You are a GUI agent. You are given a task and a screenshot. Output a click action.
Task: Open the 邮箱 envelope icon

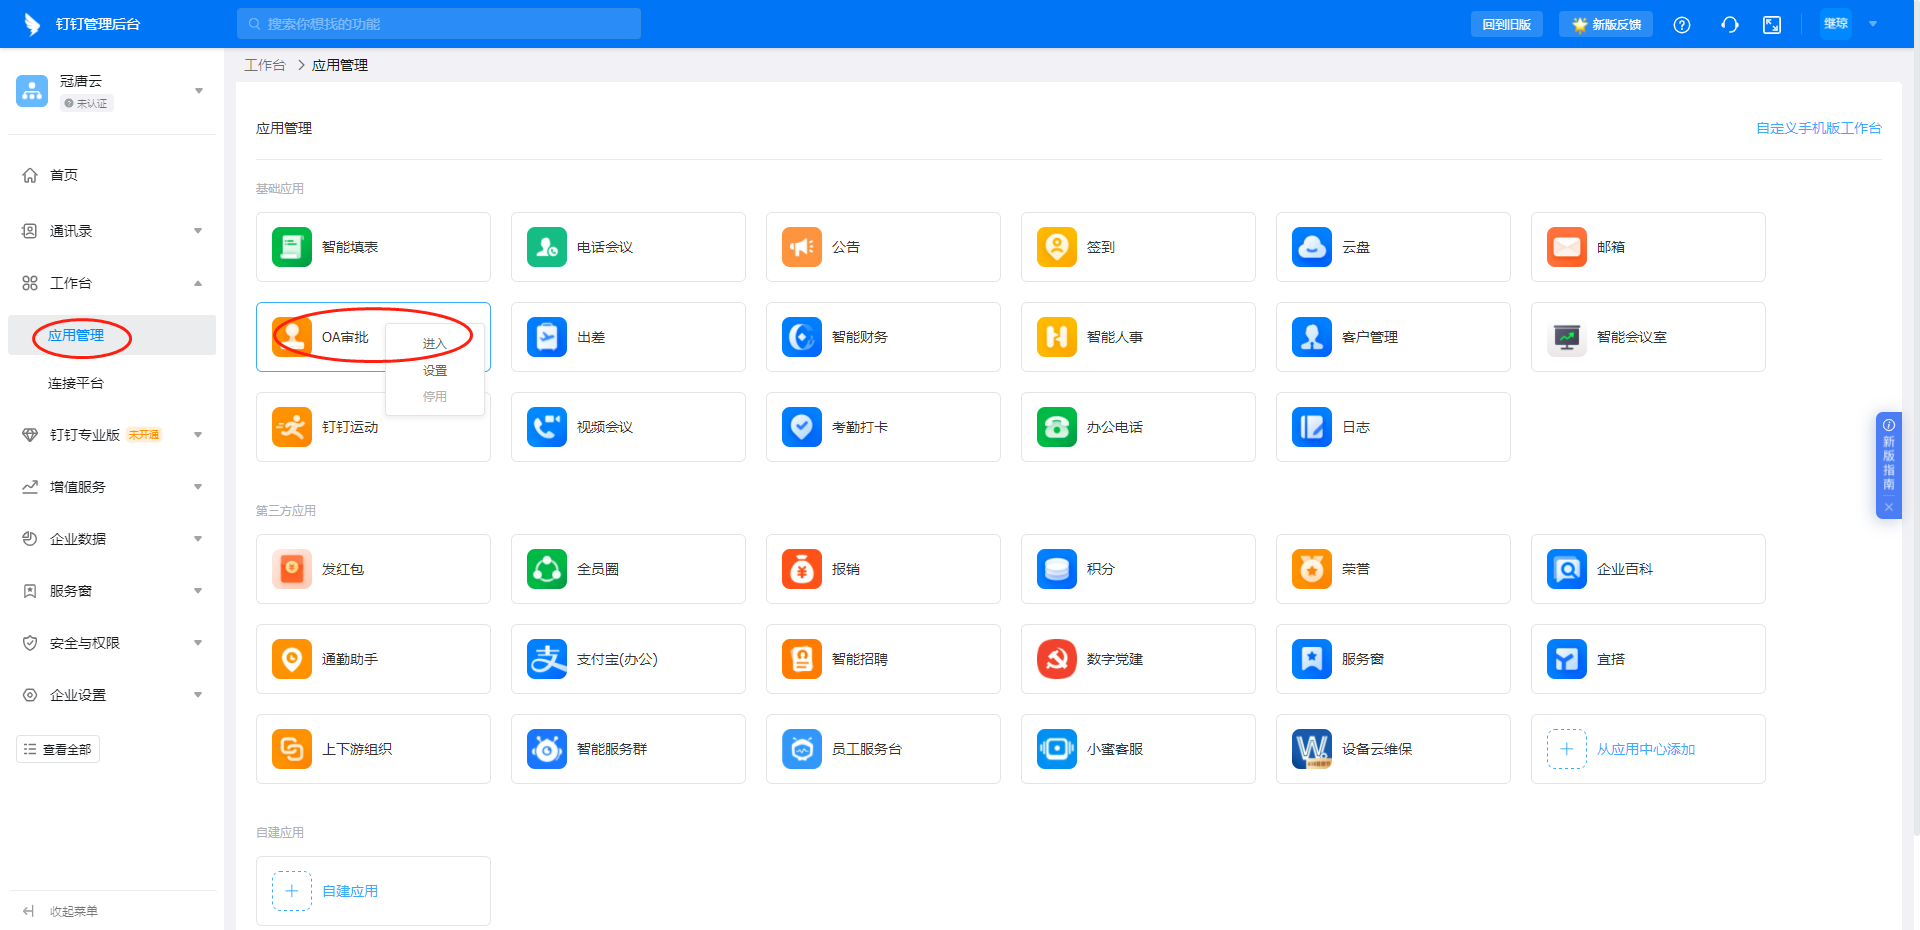pos(1567,247)
